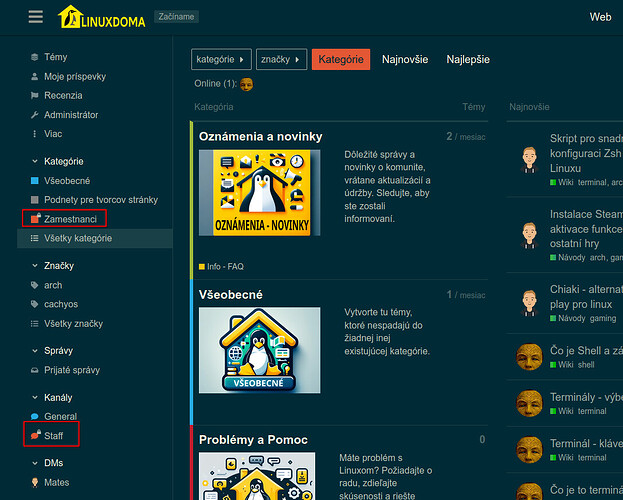Open the Web link in the header
Viewport: 623px width, 500px height.
pos(600,17)
